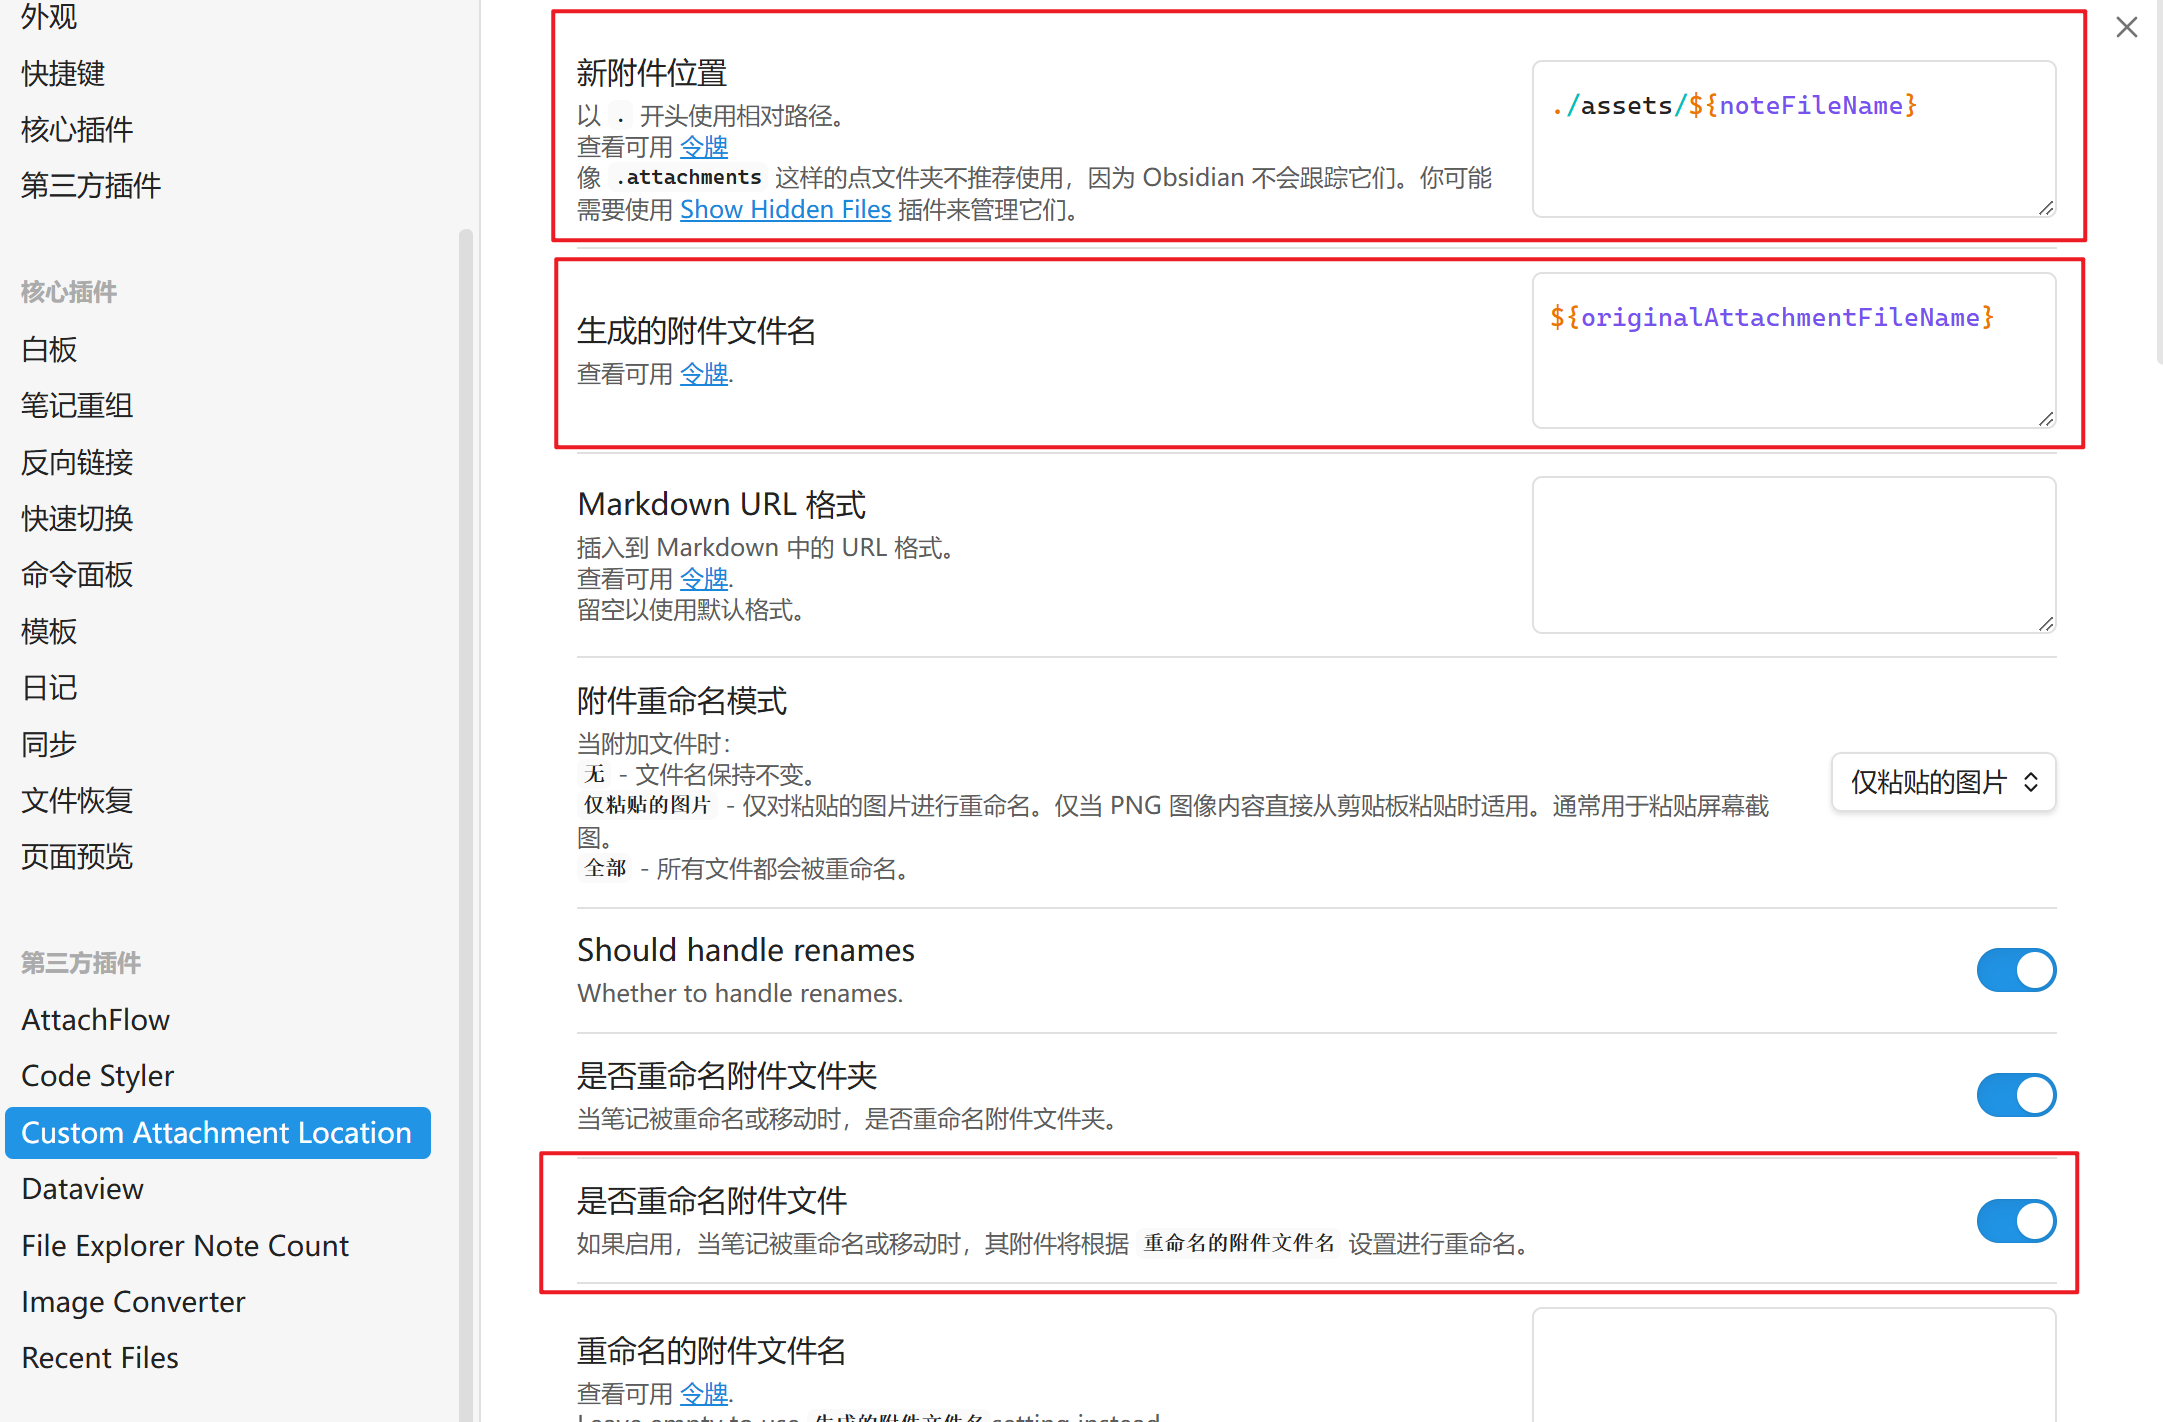Toggle the Should handle renames switch
2163x1422 pixels.
(x=2015, y=970)
